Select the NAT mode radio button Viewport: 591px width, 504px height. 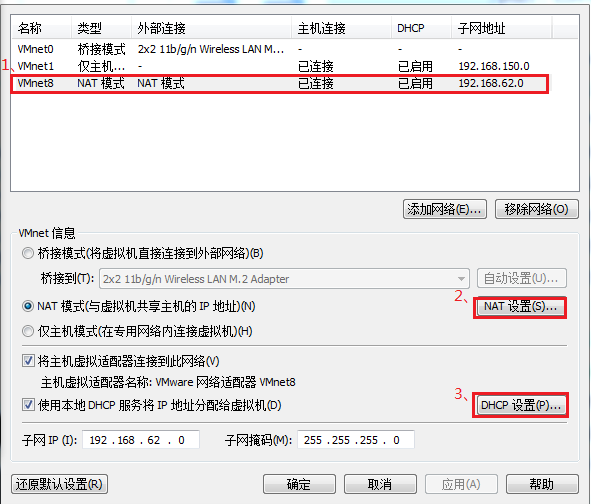28,306
